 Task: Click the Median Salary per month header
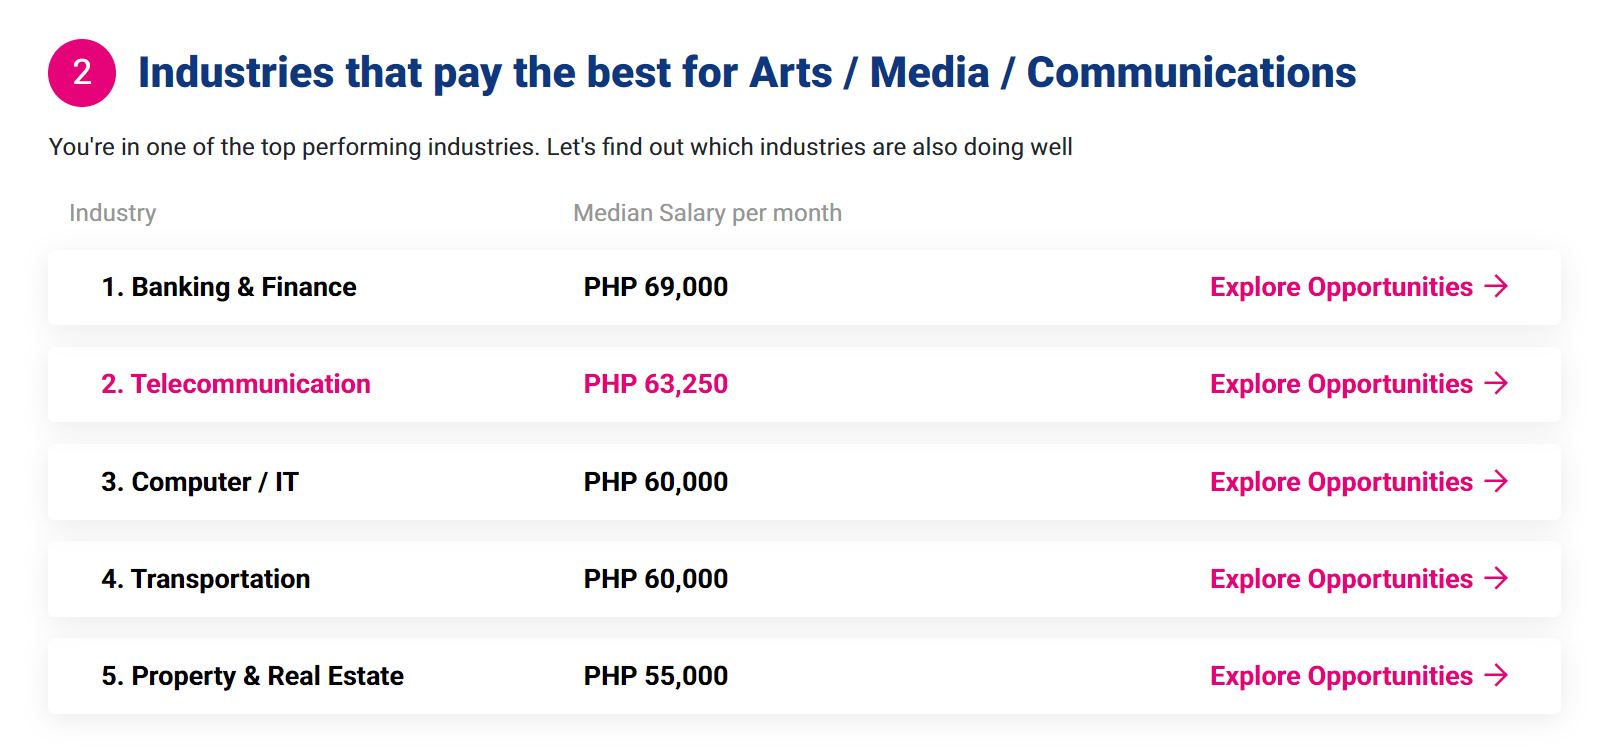point(707,213)
